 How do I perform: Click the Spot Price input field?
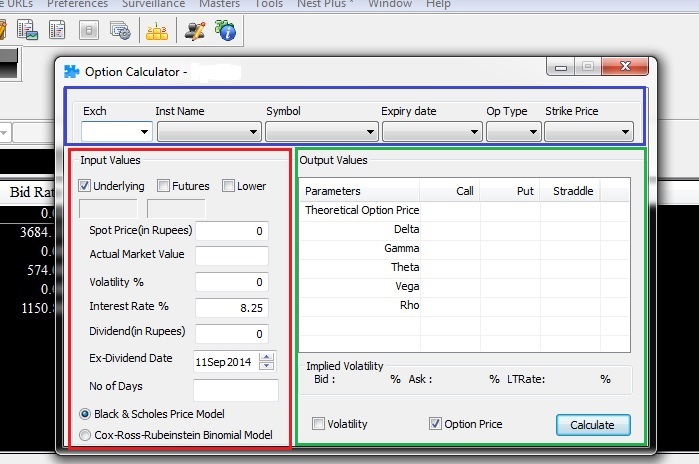pos(232,231)
